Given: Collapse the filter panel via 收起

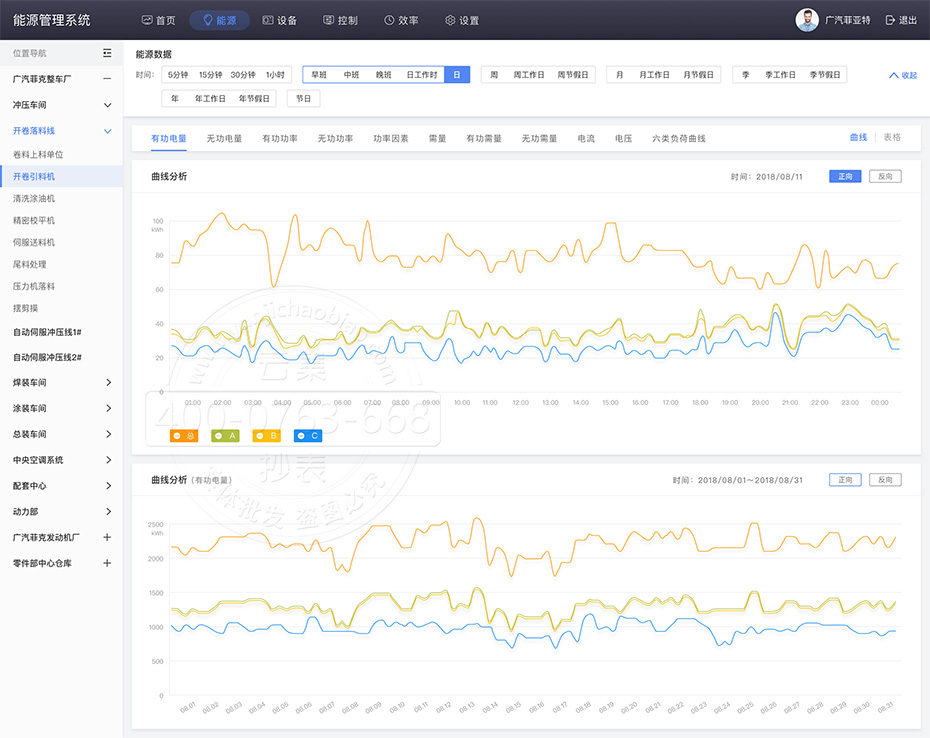Looking at the screenshot, I should tap(902, 75).
